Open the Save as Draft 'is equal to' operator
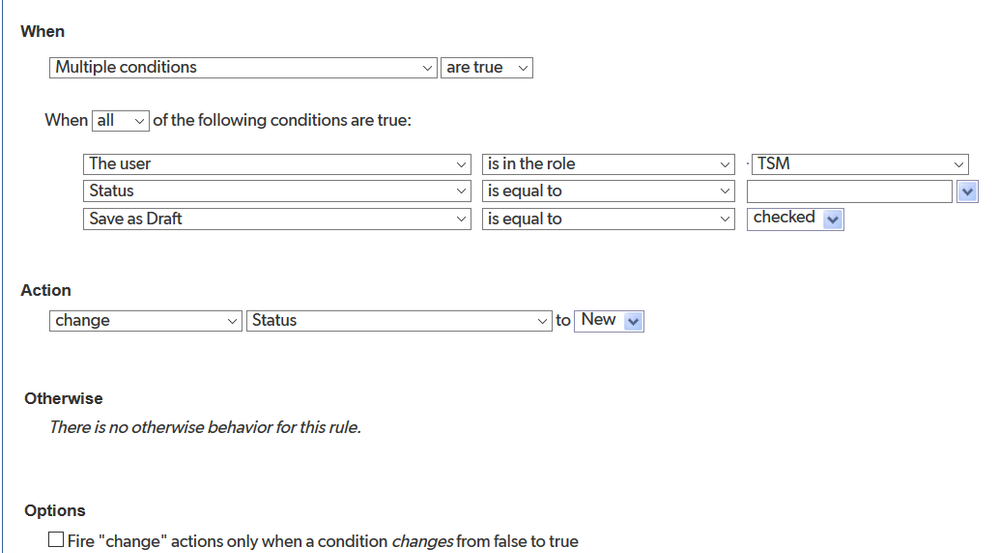This screenshot has width=999, height=553. point(608,219)
